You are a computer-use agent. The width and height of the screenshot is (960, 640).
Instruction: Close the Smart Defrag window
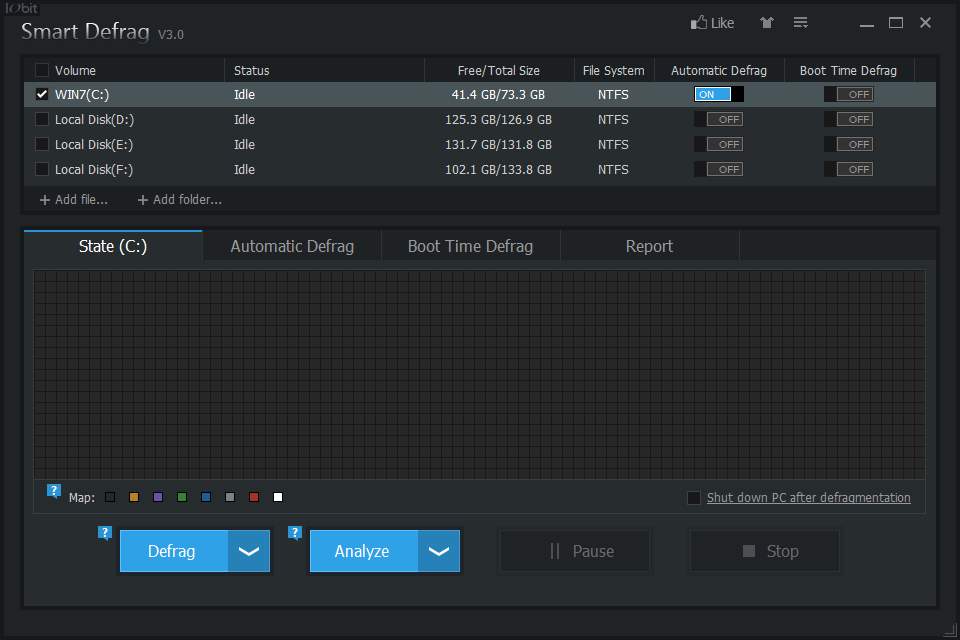pos(925,23)
